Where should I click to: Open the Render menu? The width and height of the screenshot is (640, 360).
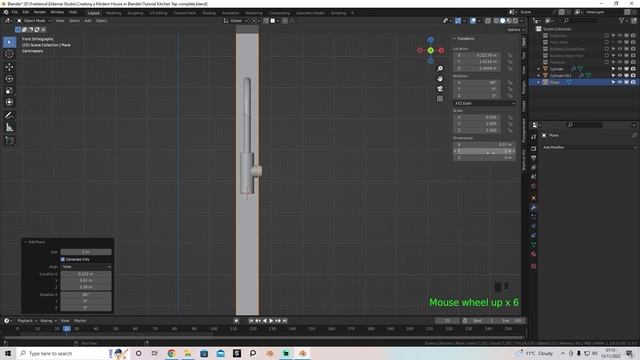(40, 12)
